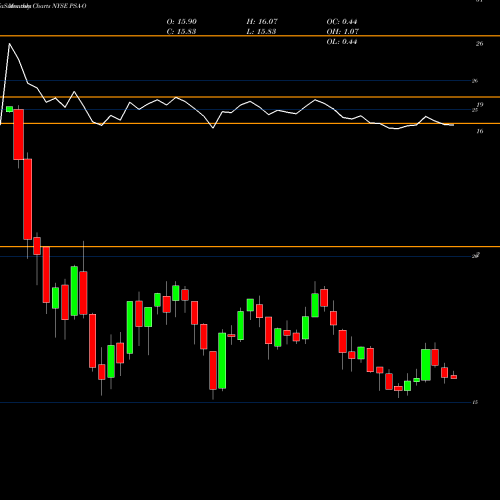Click the high price value H: 16.07

262,22
